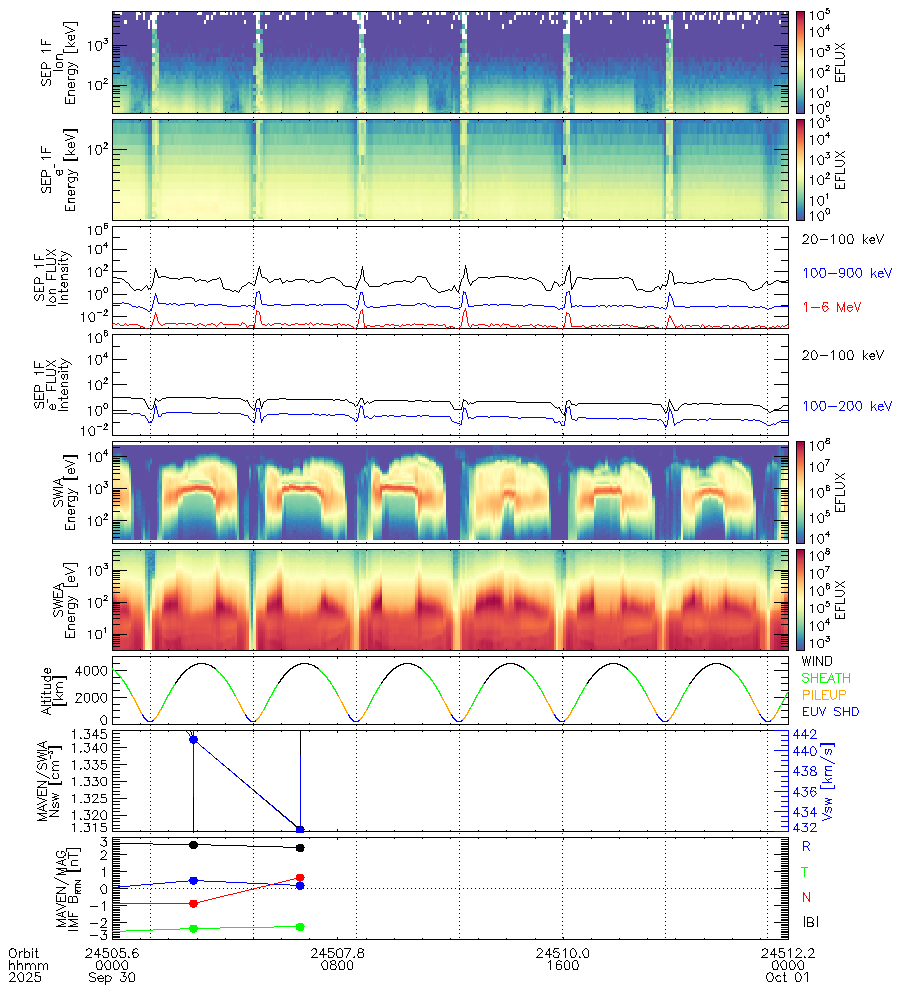This screenshot has width=900, height=1000.
Task: Click the 0800 time axis label
Action: click(x=336, y=966)
